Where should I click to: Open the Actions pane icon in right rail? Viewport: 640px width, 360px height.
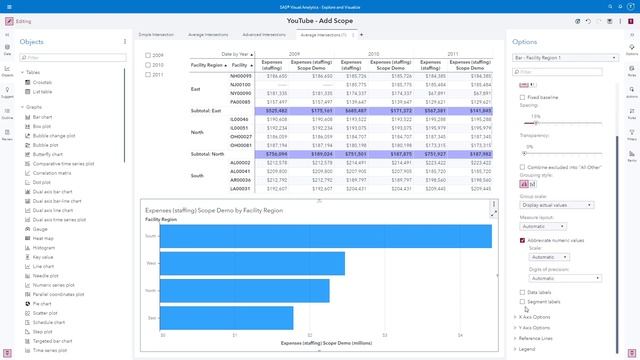pos(632,92)
